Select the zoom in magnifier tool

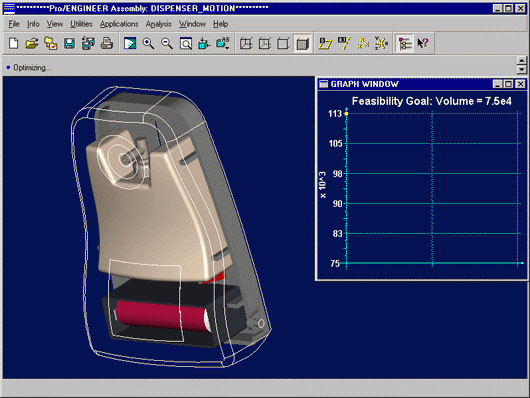[x=148, y=43]
